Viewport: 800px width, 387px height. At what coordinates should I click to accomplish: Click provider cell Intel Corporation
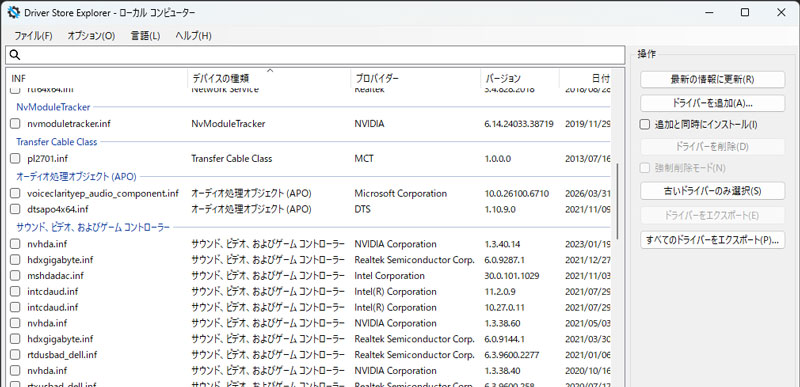pos(389,275)
